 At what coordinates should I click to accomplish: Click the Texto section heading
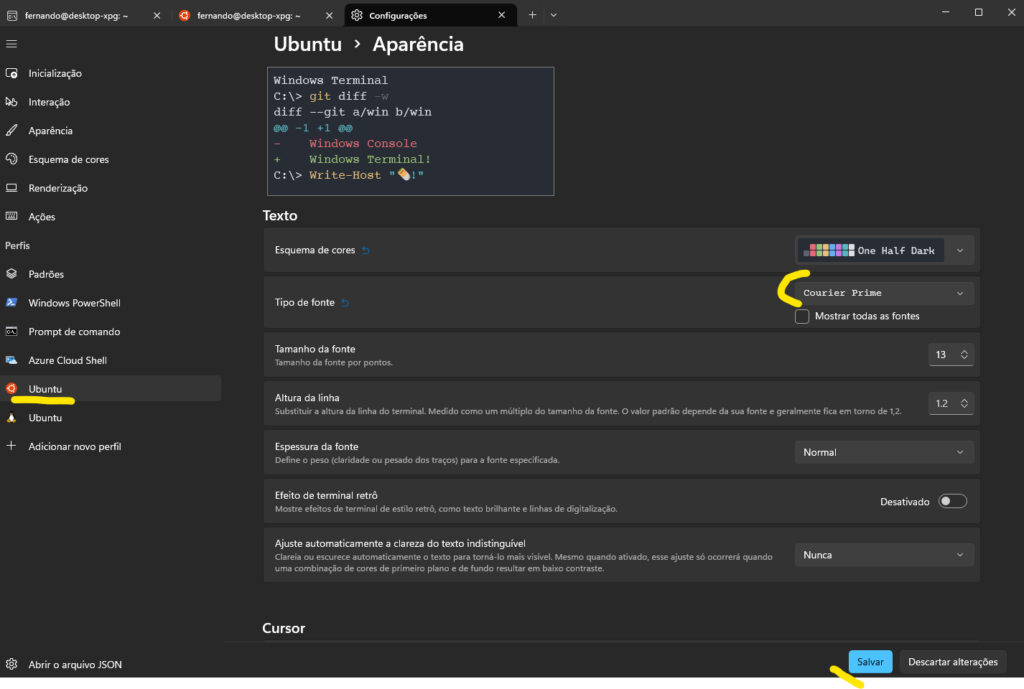280,216
